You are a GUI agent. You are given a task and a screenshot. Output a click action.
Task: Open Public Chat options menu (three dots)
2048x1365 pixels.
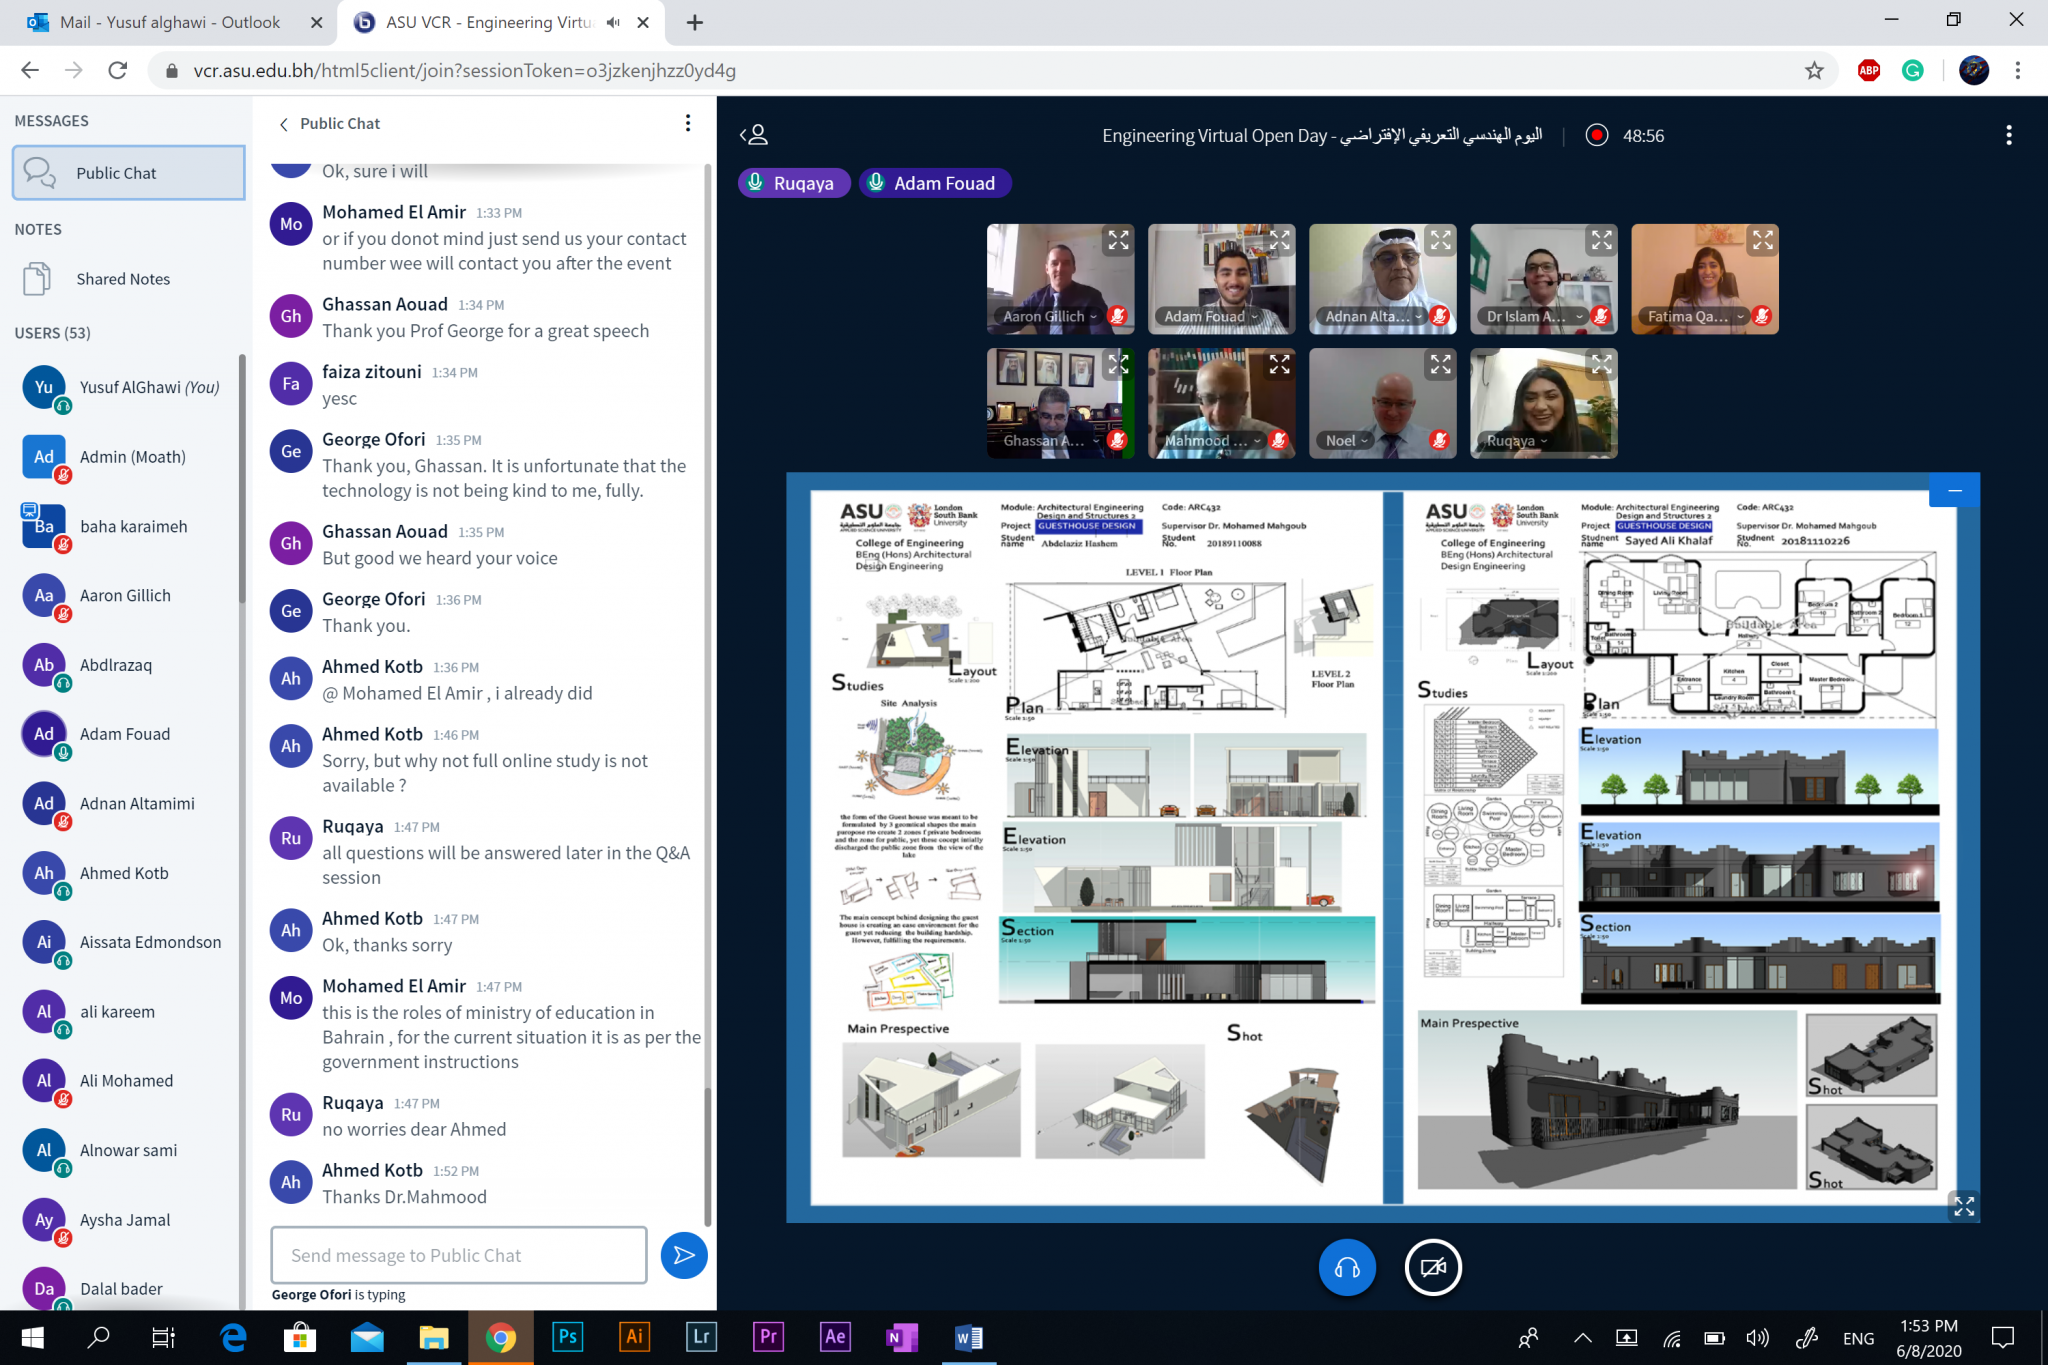(687, 123)
